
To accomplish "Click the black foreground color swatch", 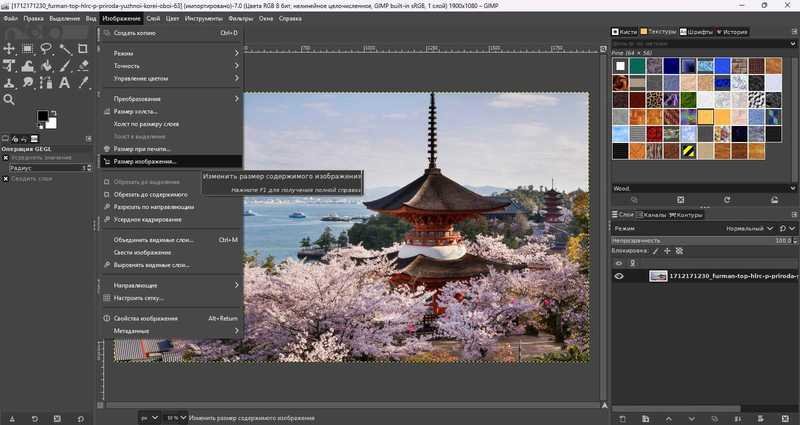I will pos(42,115).
